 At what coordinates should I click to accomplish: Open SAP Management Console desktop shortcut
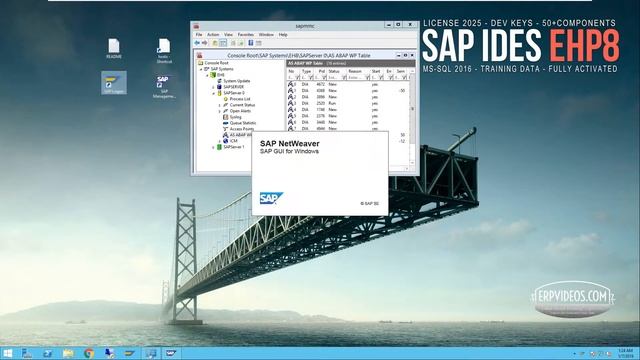coord(164,87)
